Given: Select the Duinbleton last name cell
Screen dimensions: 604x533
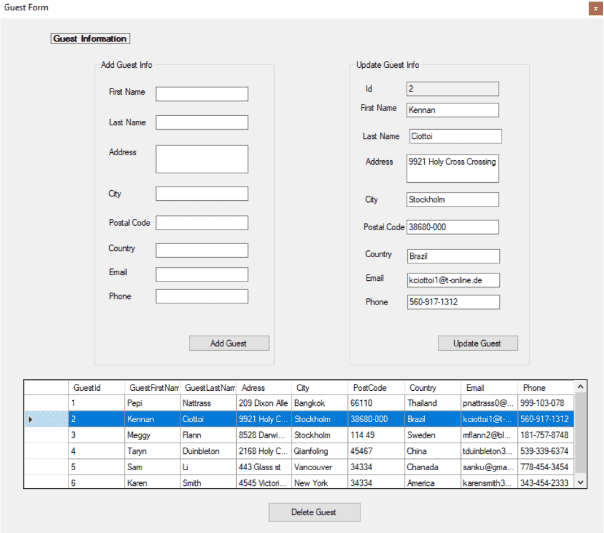Looking at the screenshot, I should click(x=208, y=451).
